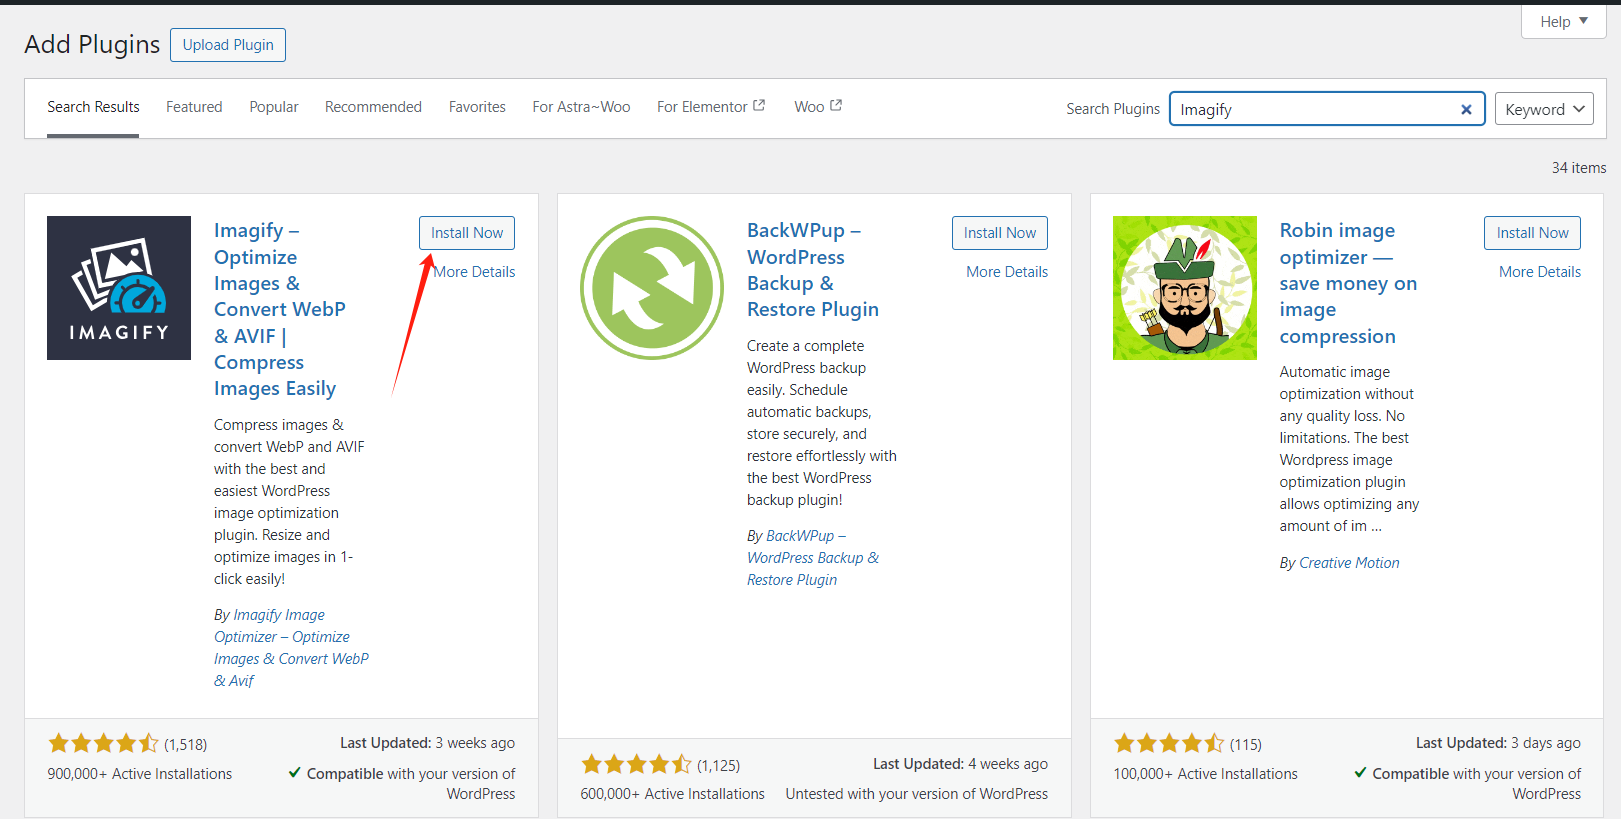The width and height of the screenshot is (1621, 819).
Task: Switch to the Featured tab
Action: tap(194, 107)
